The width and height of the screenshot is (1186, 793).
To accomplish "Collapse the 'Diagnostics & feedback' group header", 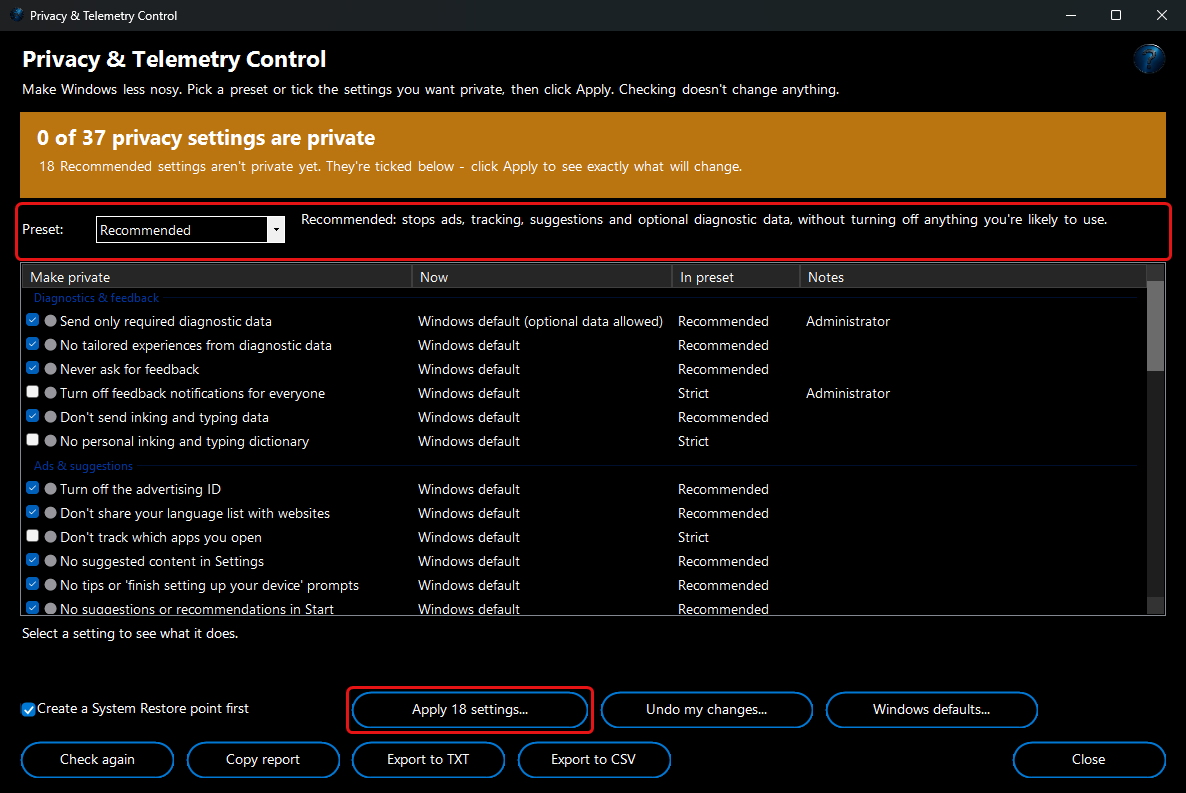I will tap(96, 298).
